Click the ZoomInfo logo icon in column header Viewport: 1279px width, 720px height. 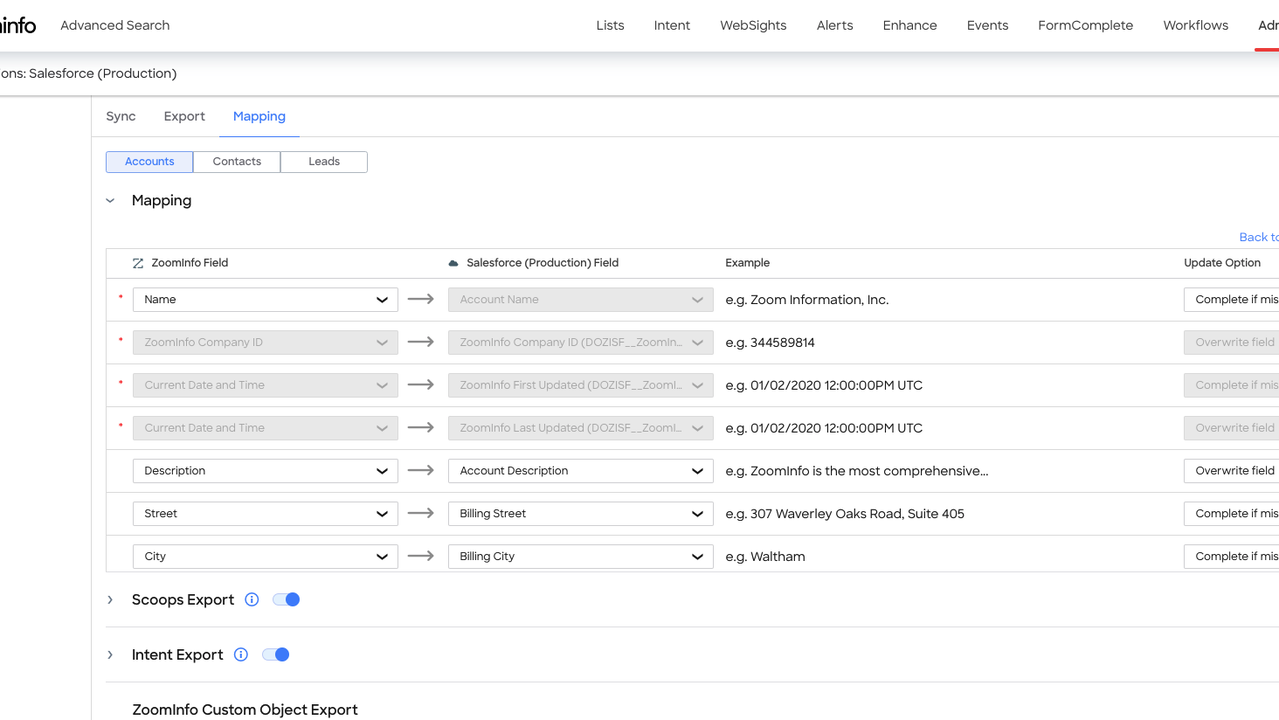pyautogui.click(x=138, y=263)
